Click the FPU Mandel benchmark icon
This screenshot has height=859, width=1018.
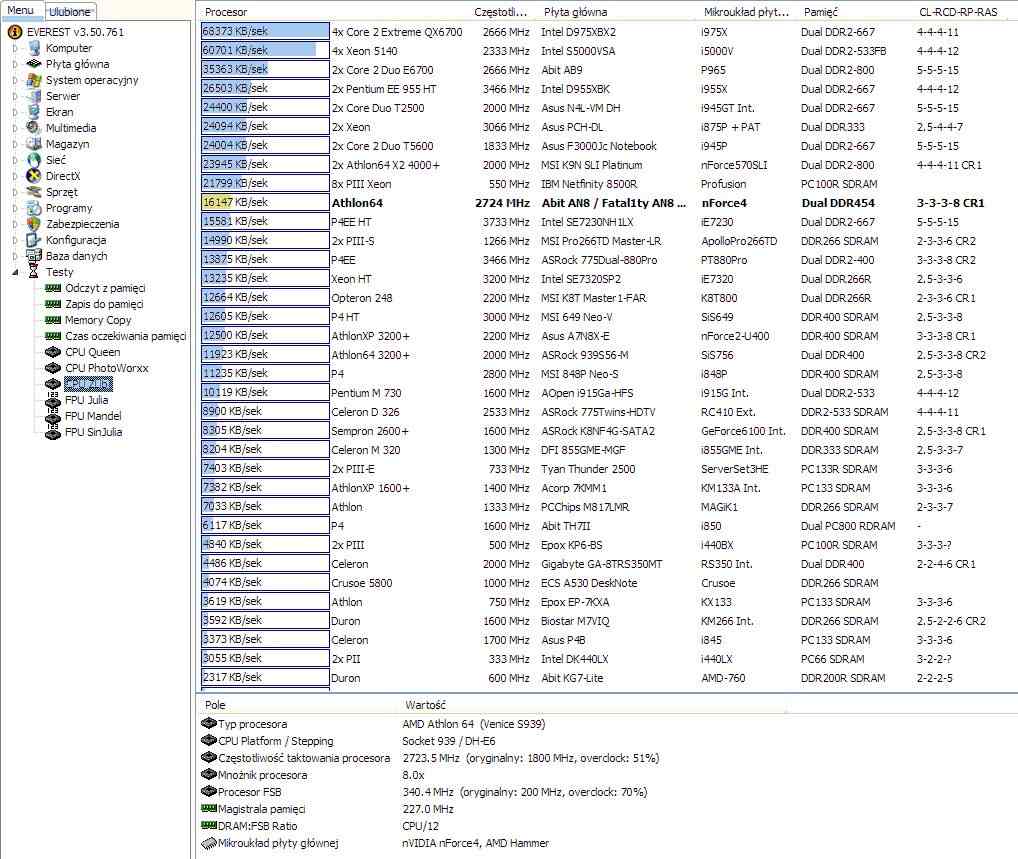pyautogui.click(x=53, y=416)
